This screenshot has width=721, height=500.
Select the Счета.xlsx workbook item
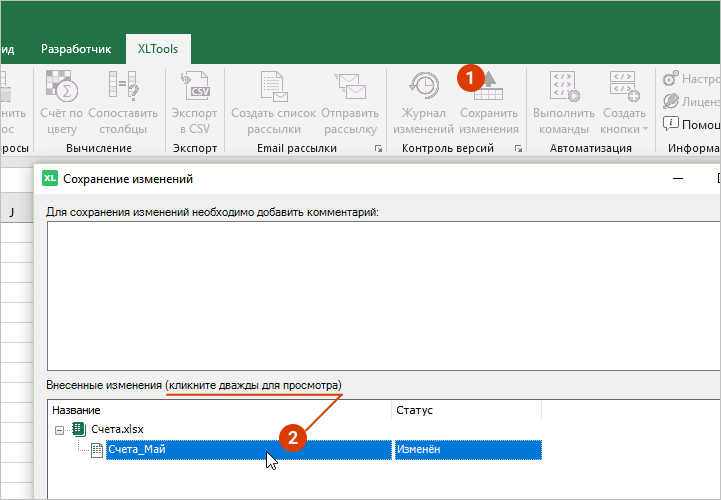[x=117, y=429]
